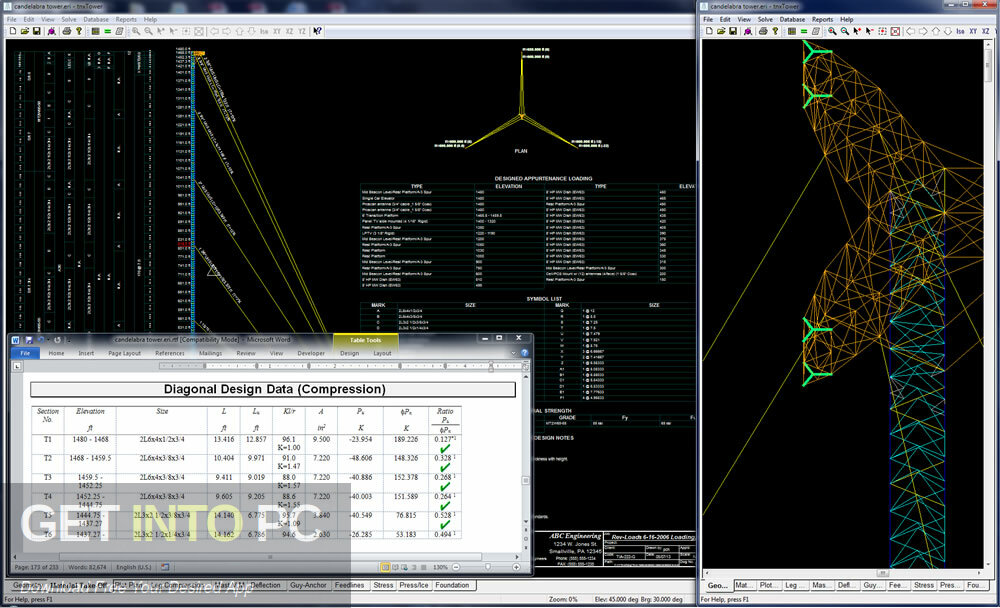Viewport: 1000px width, 608px height.
Task: Select Foundation tab in left tnxTower window
Action: tap(452, 585)
